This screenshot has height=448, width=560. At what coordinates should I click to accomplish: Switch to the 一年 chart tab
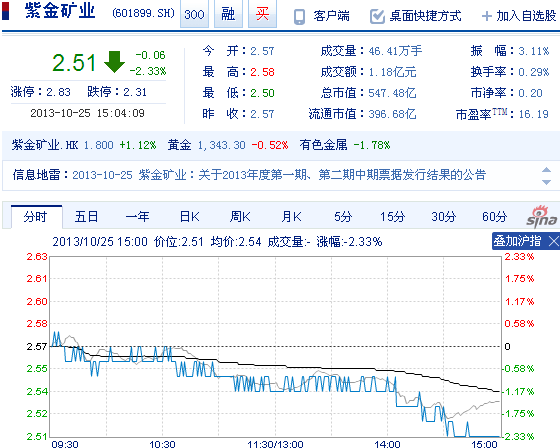coord(138,217)
